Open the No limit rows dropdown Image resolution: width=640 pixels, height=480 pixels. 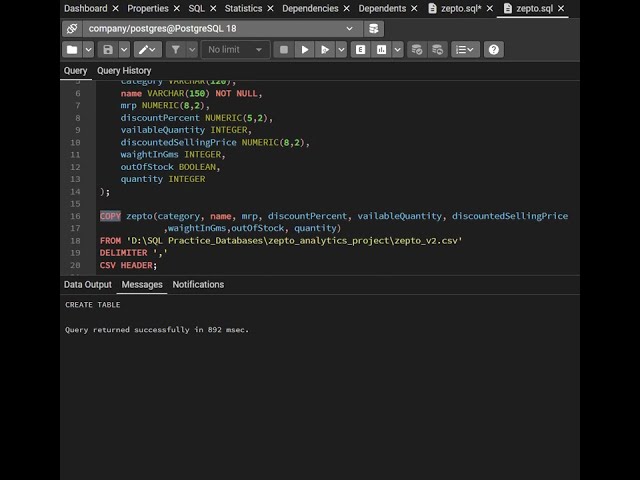tap(235, 50)
